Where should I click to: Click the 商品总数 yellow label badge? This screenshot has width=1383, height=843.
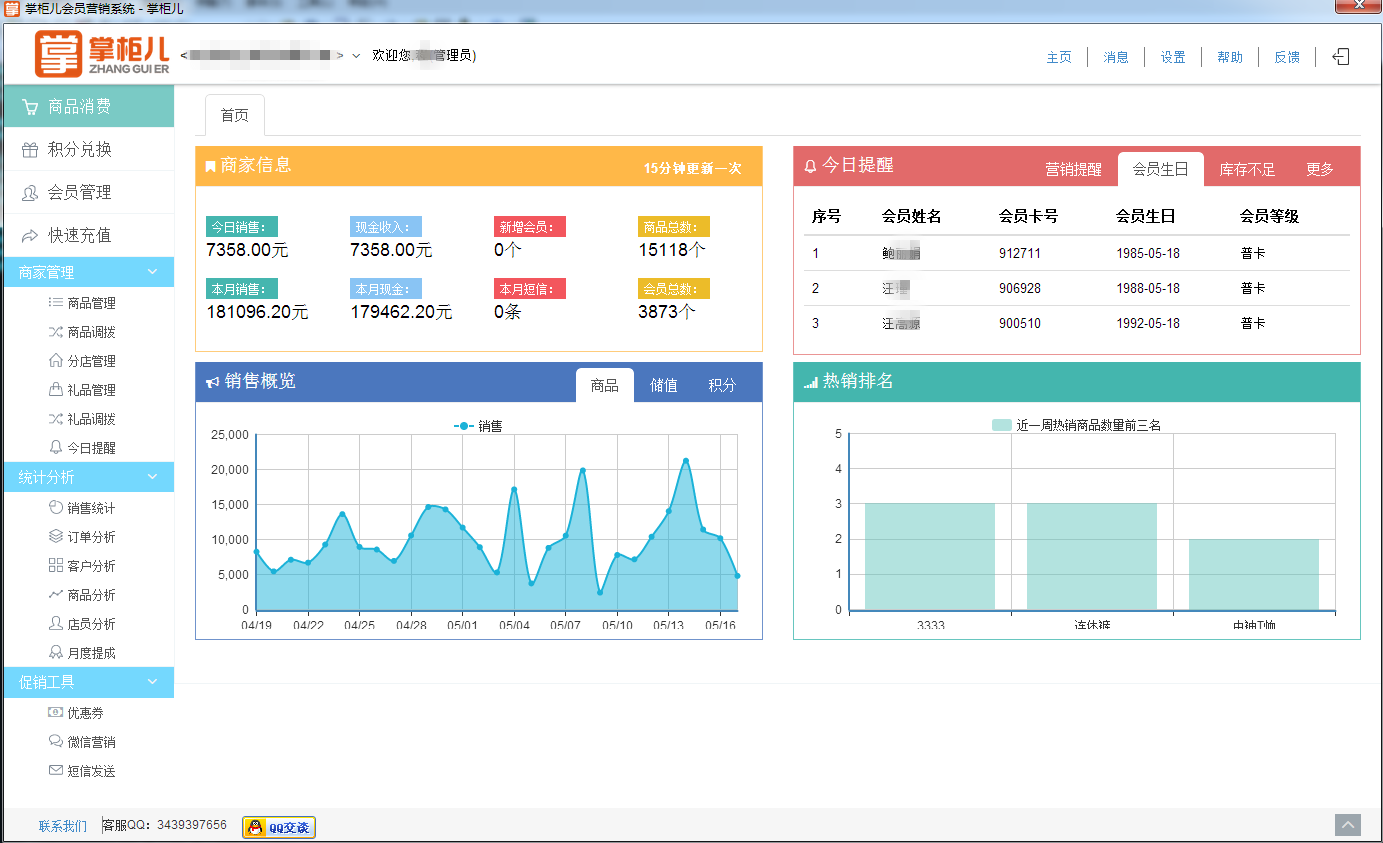[674, 227]
